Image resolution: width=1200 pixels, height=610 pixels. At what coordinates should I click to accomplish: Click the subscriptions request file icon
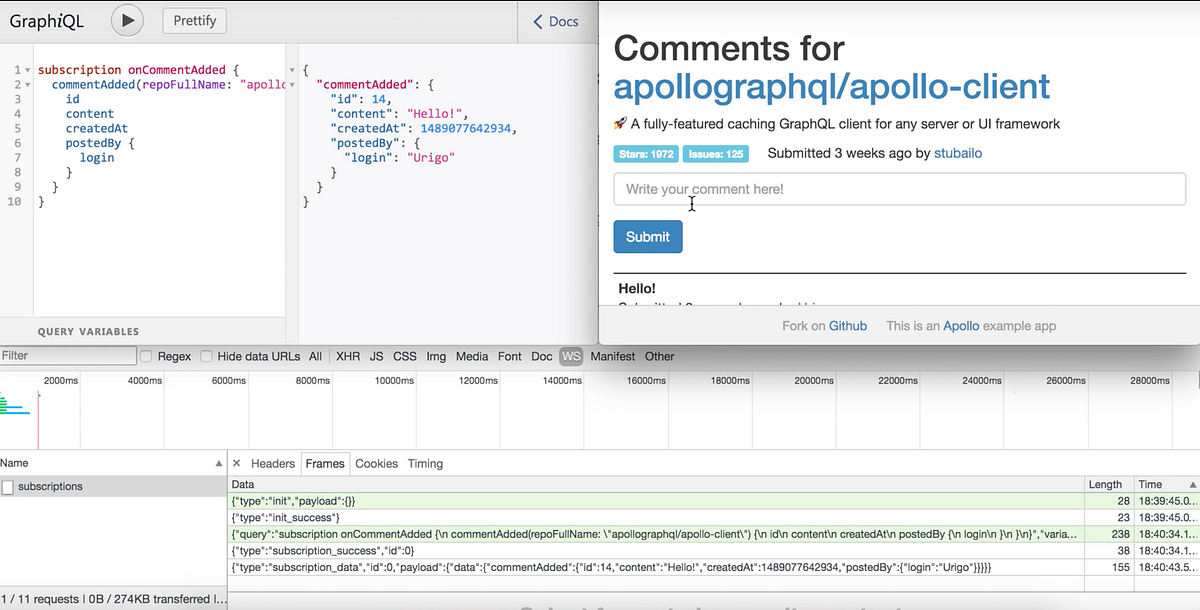coord(8,487)
